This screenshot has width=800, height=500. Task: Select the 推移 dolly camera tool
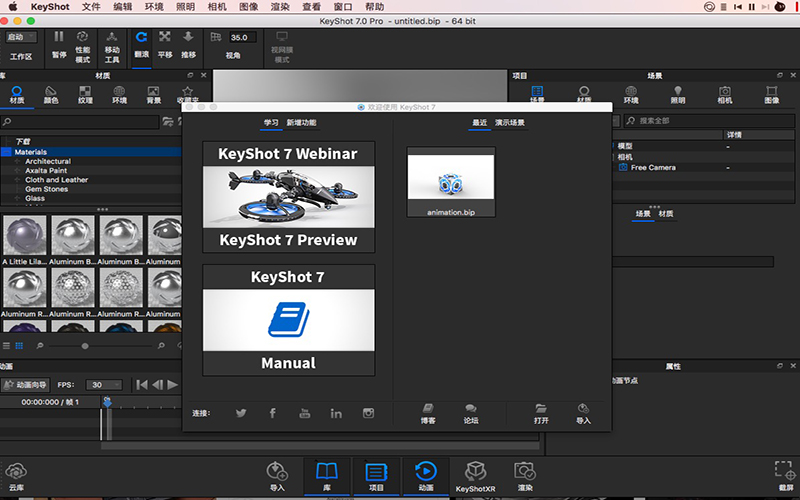click(188, 45)
